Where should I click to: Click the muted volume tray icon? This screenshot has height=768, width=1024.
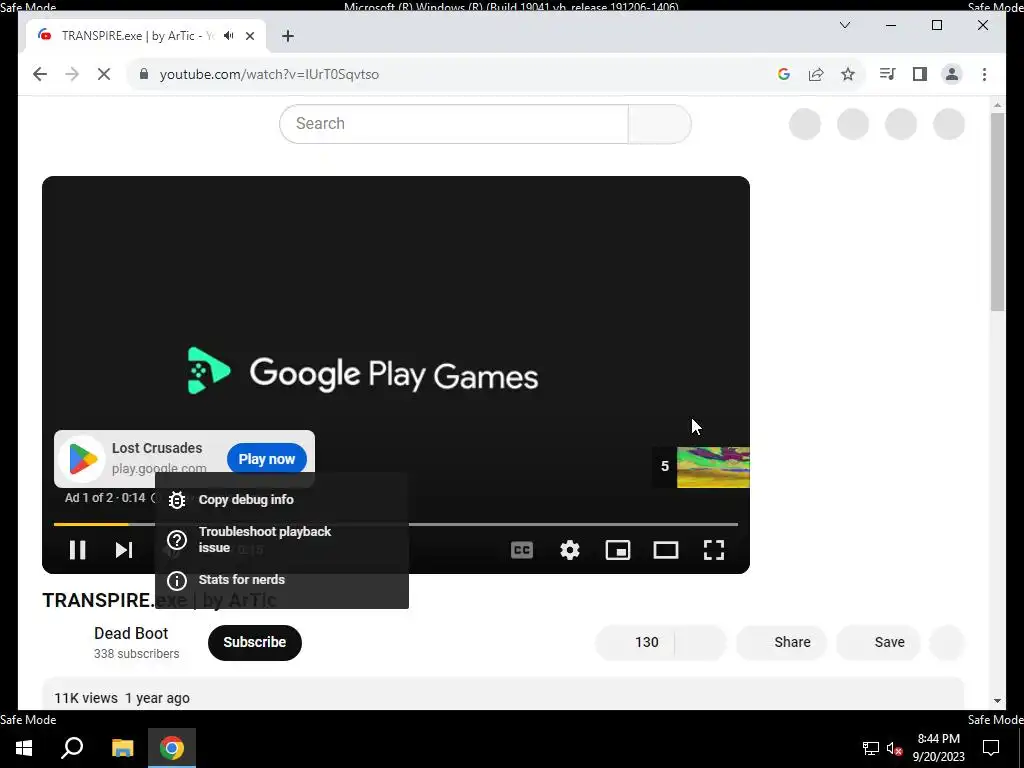[895, 748]
